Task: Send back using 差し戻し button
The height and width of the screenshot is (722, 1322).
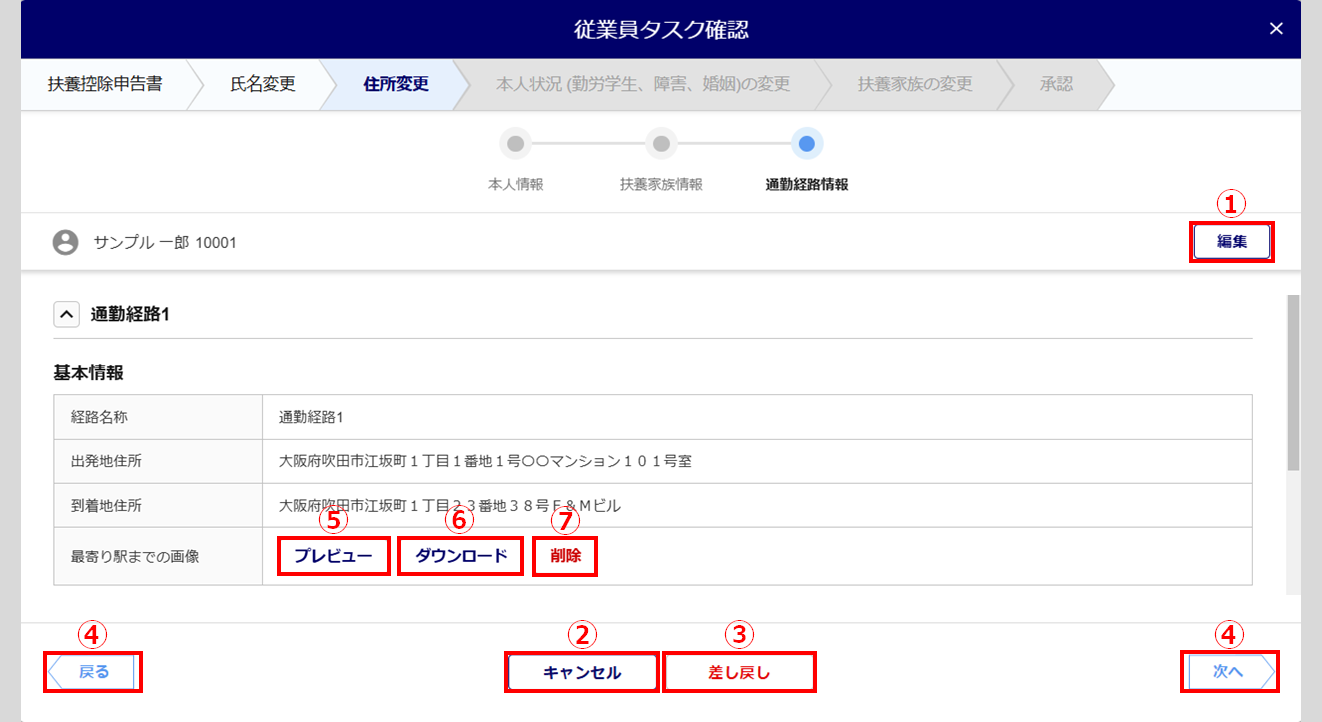Action: (739, 672)
